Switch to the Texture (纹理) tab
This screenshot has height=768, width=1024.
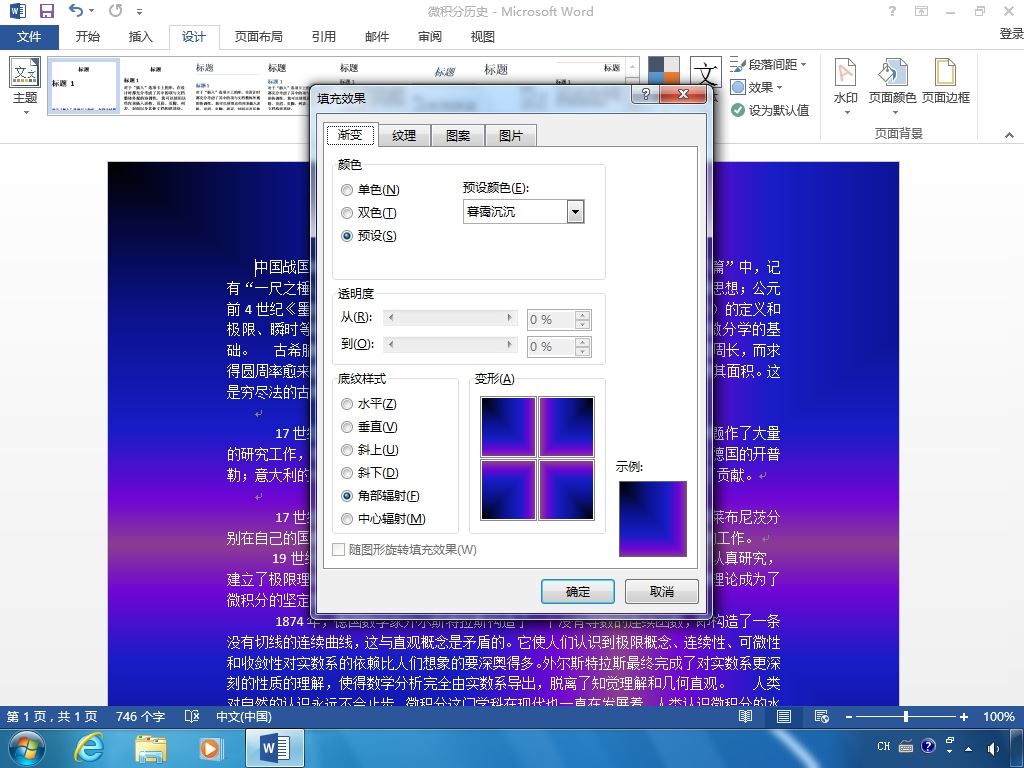click(404, 135)
